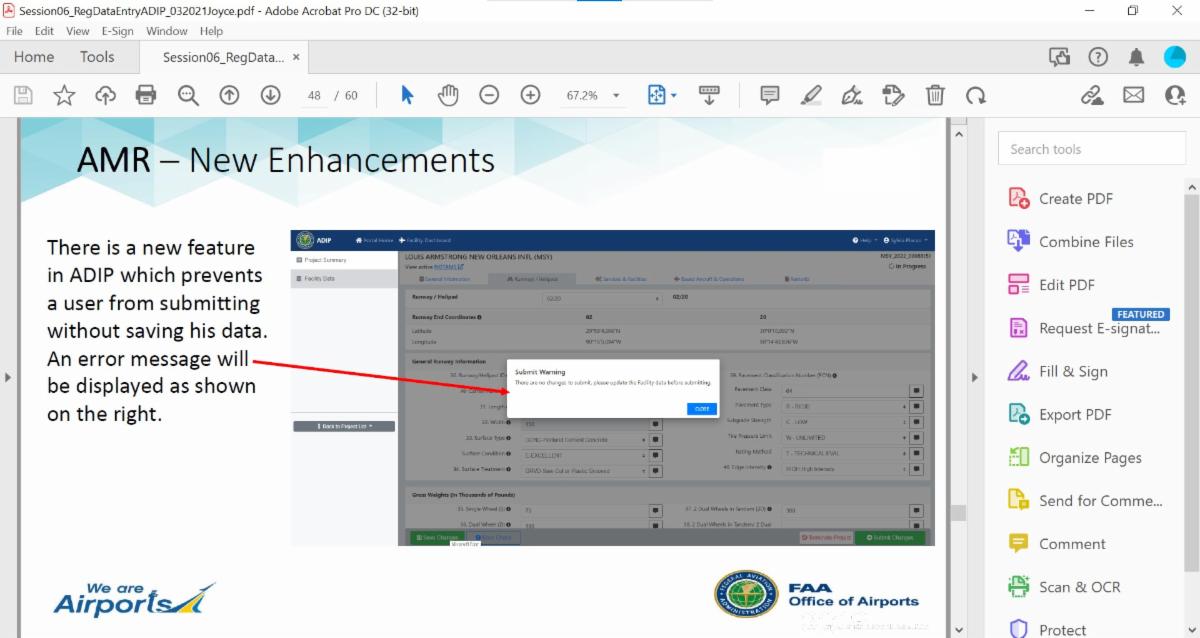Open Edit PDF tool
Image resolution: width=1200 pixels, height=638 pixels.
tap(1052, 284)
